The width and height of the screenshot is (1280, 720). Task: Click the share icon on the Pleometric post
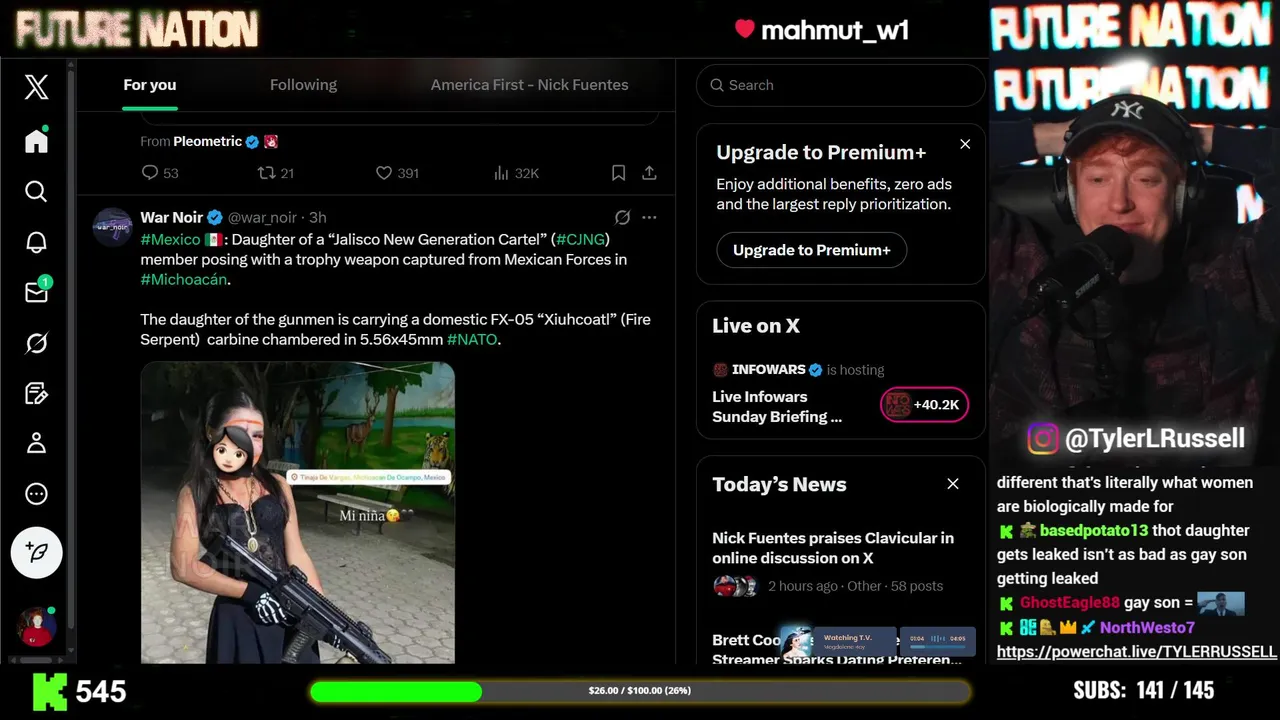[x=649, y=173]
